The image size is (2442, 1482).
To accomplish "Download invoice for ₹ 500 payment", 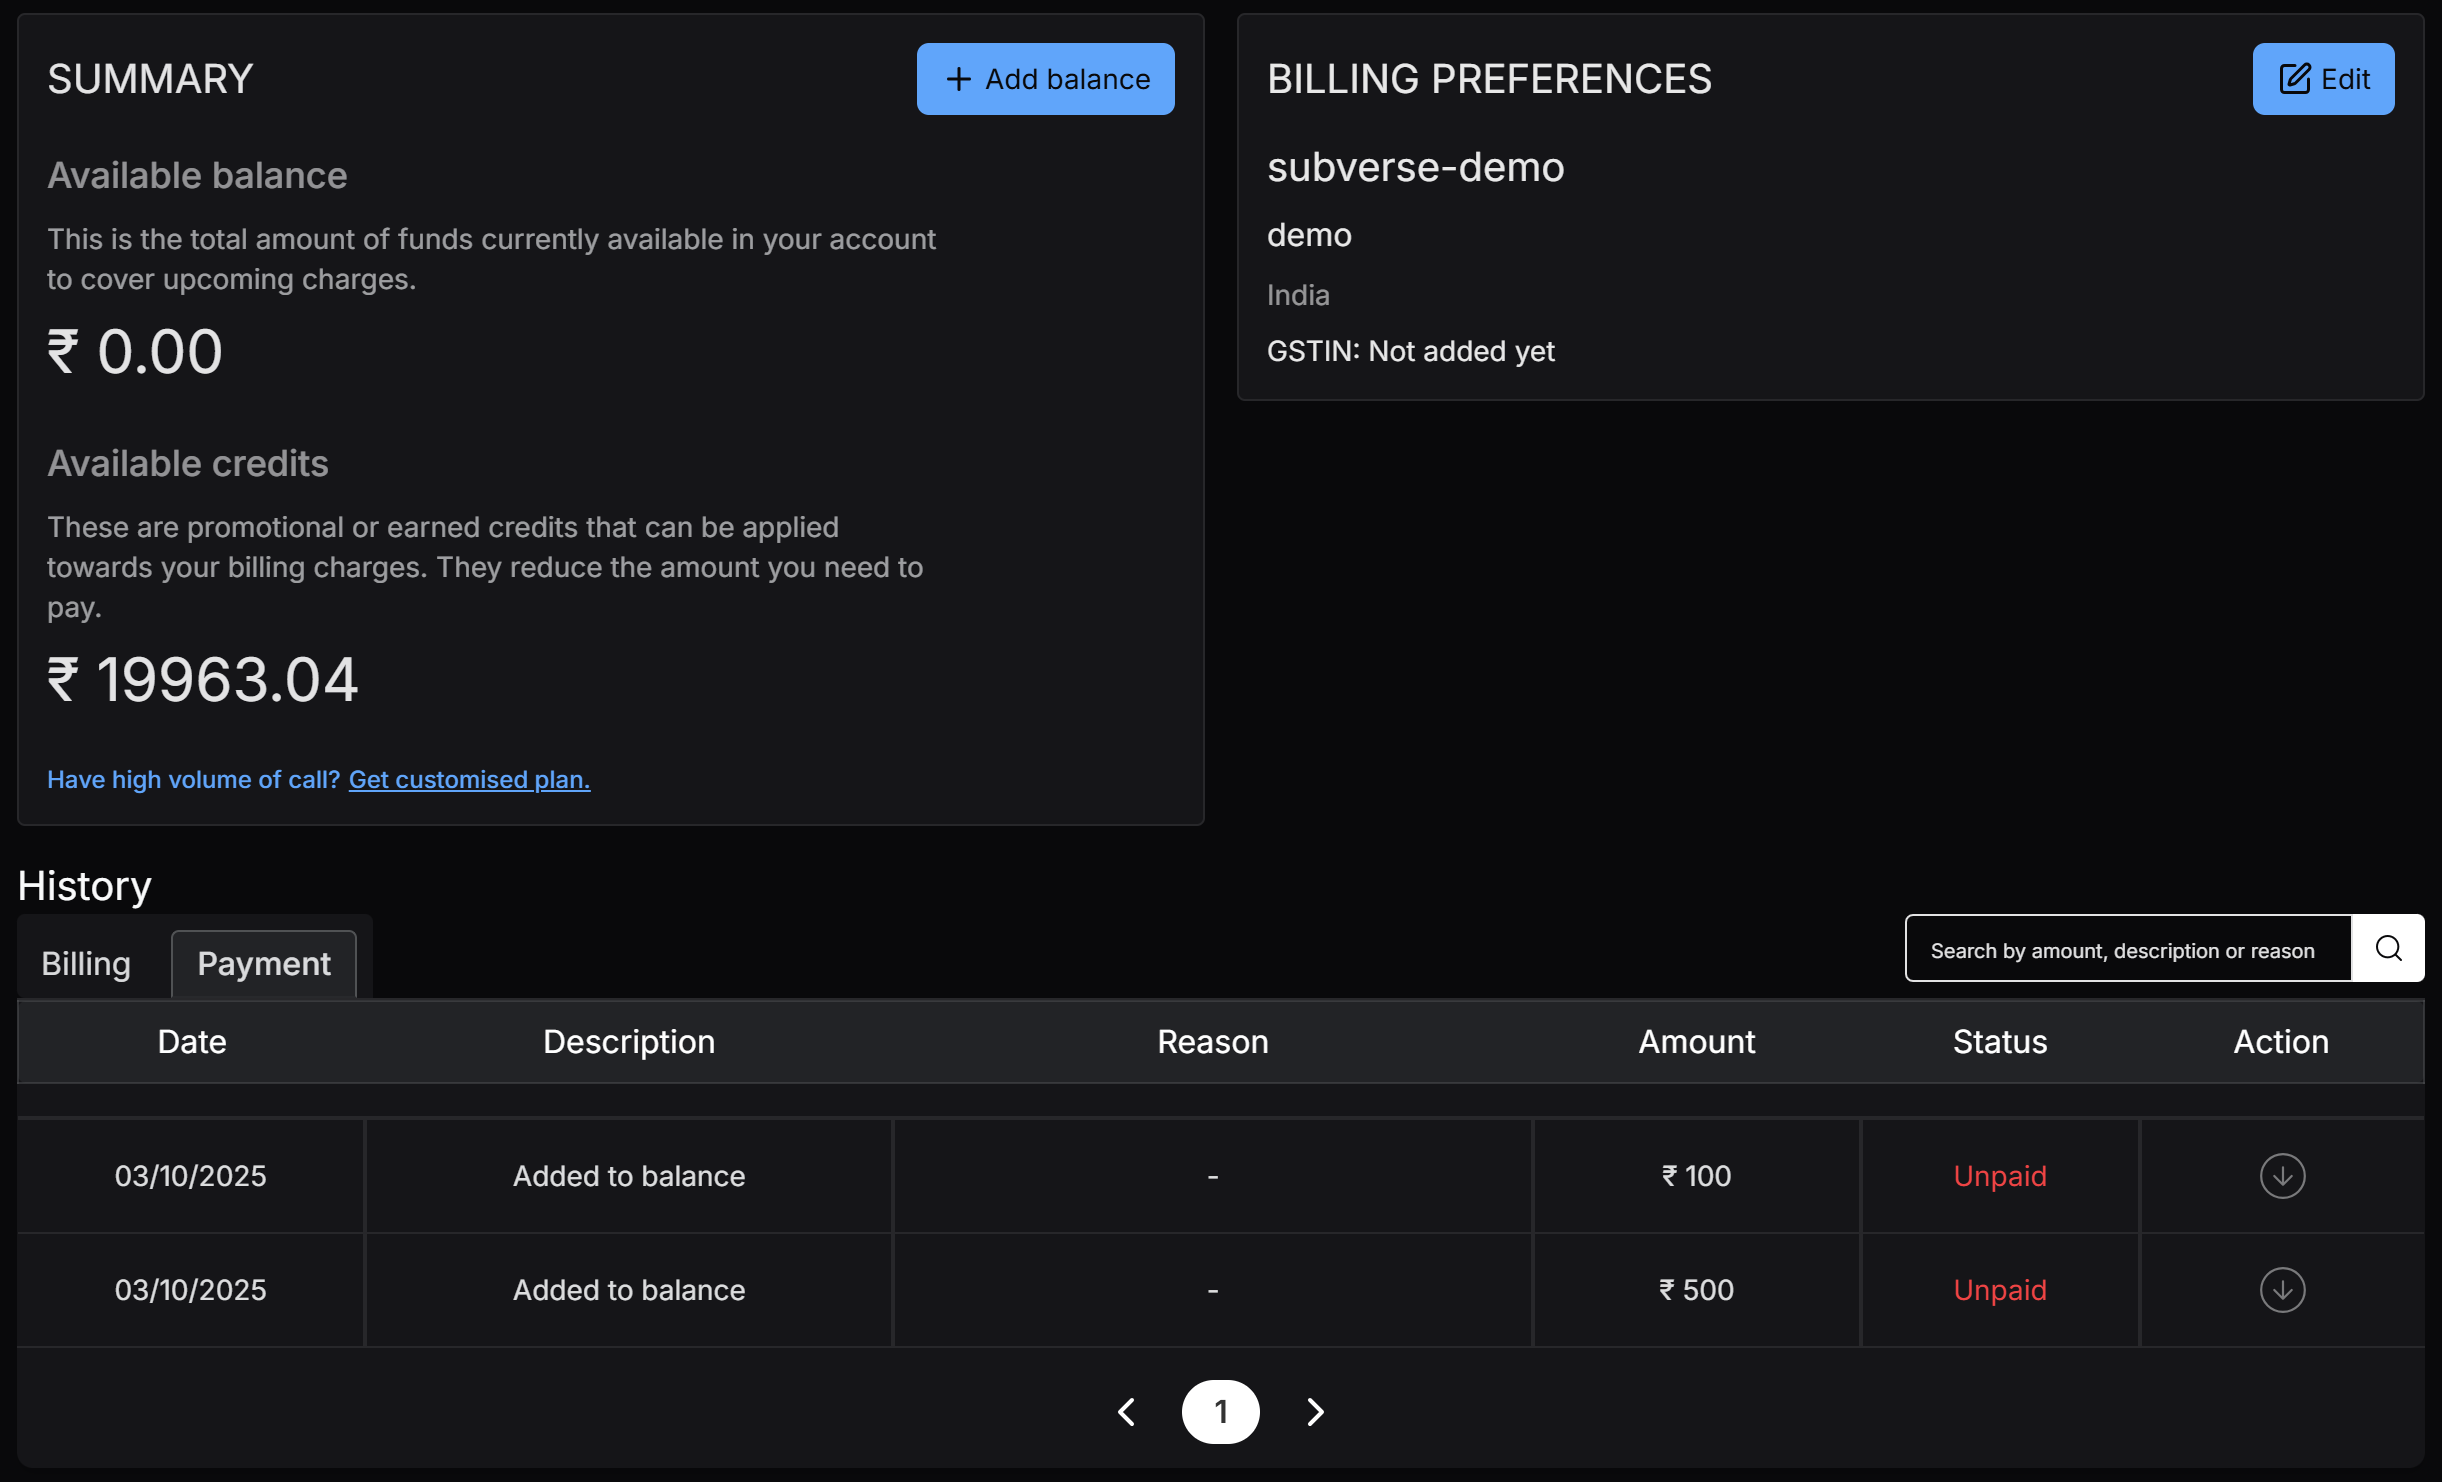I will coord(2282,1290).
